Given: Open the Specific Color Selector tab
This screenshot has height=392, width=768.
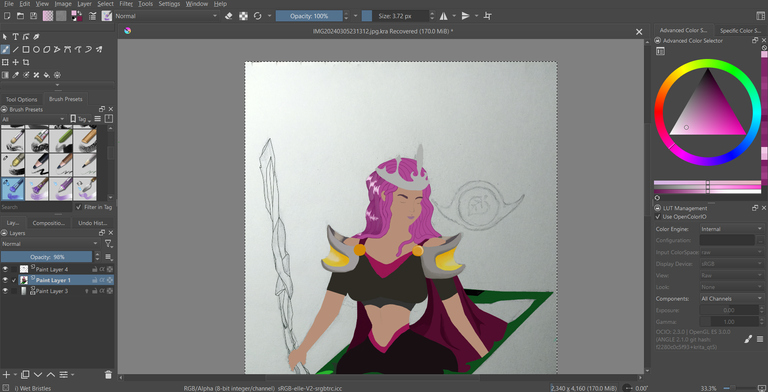Looking at the screenshot, I should 740,30.
